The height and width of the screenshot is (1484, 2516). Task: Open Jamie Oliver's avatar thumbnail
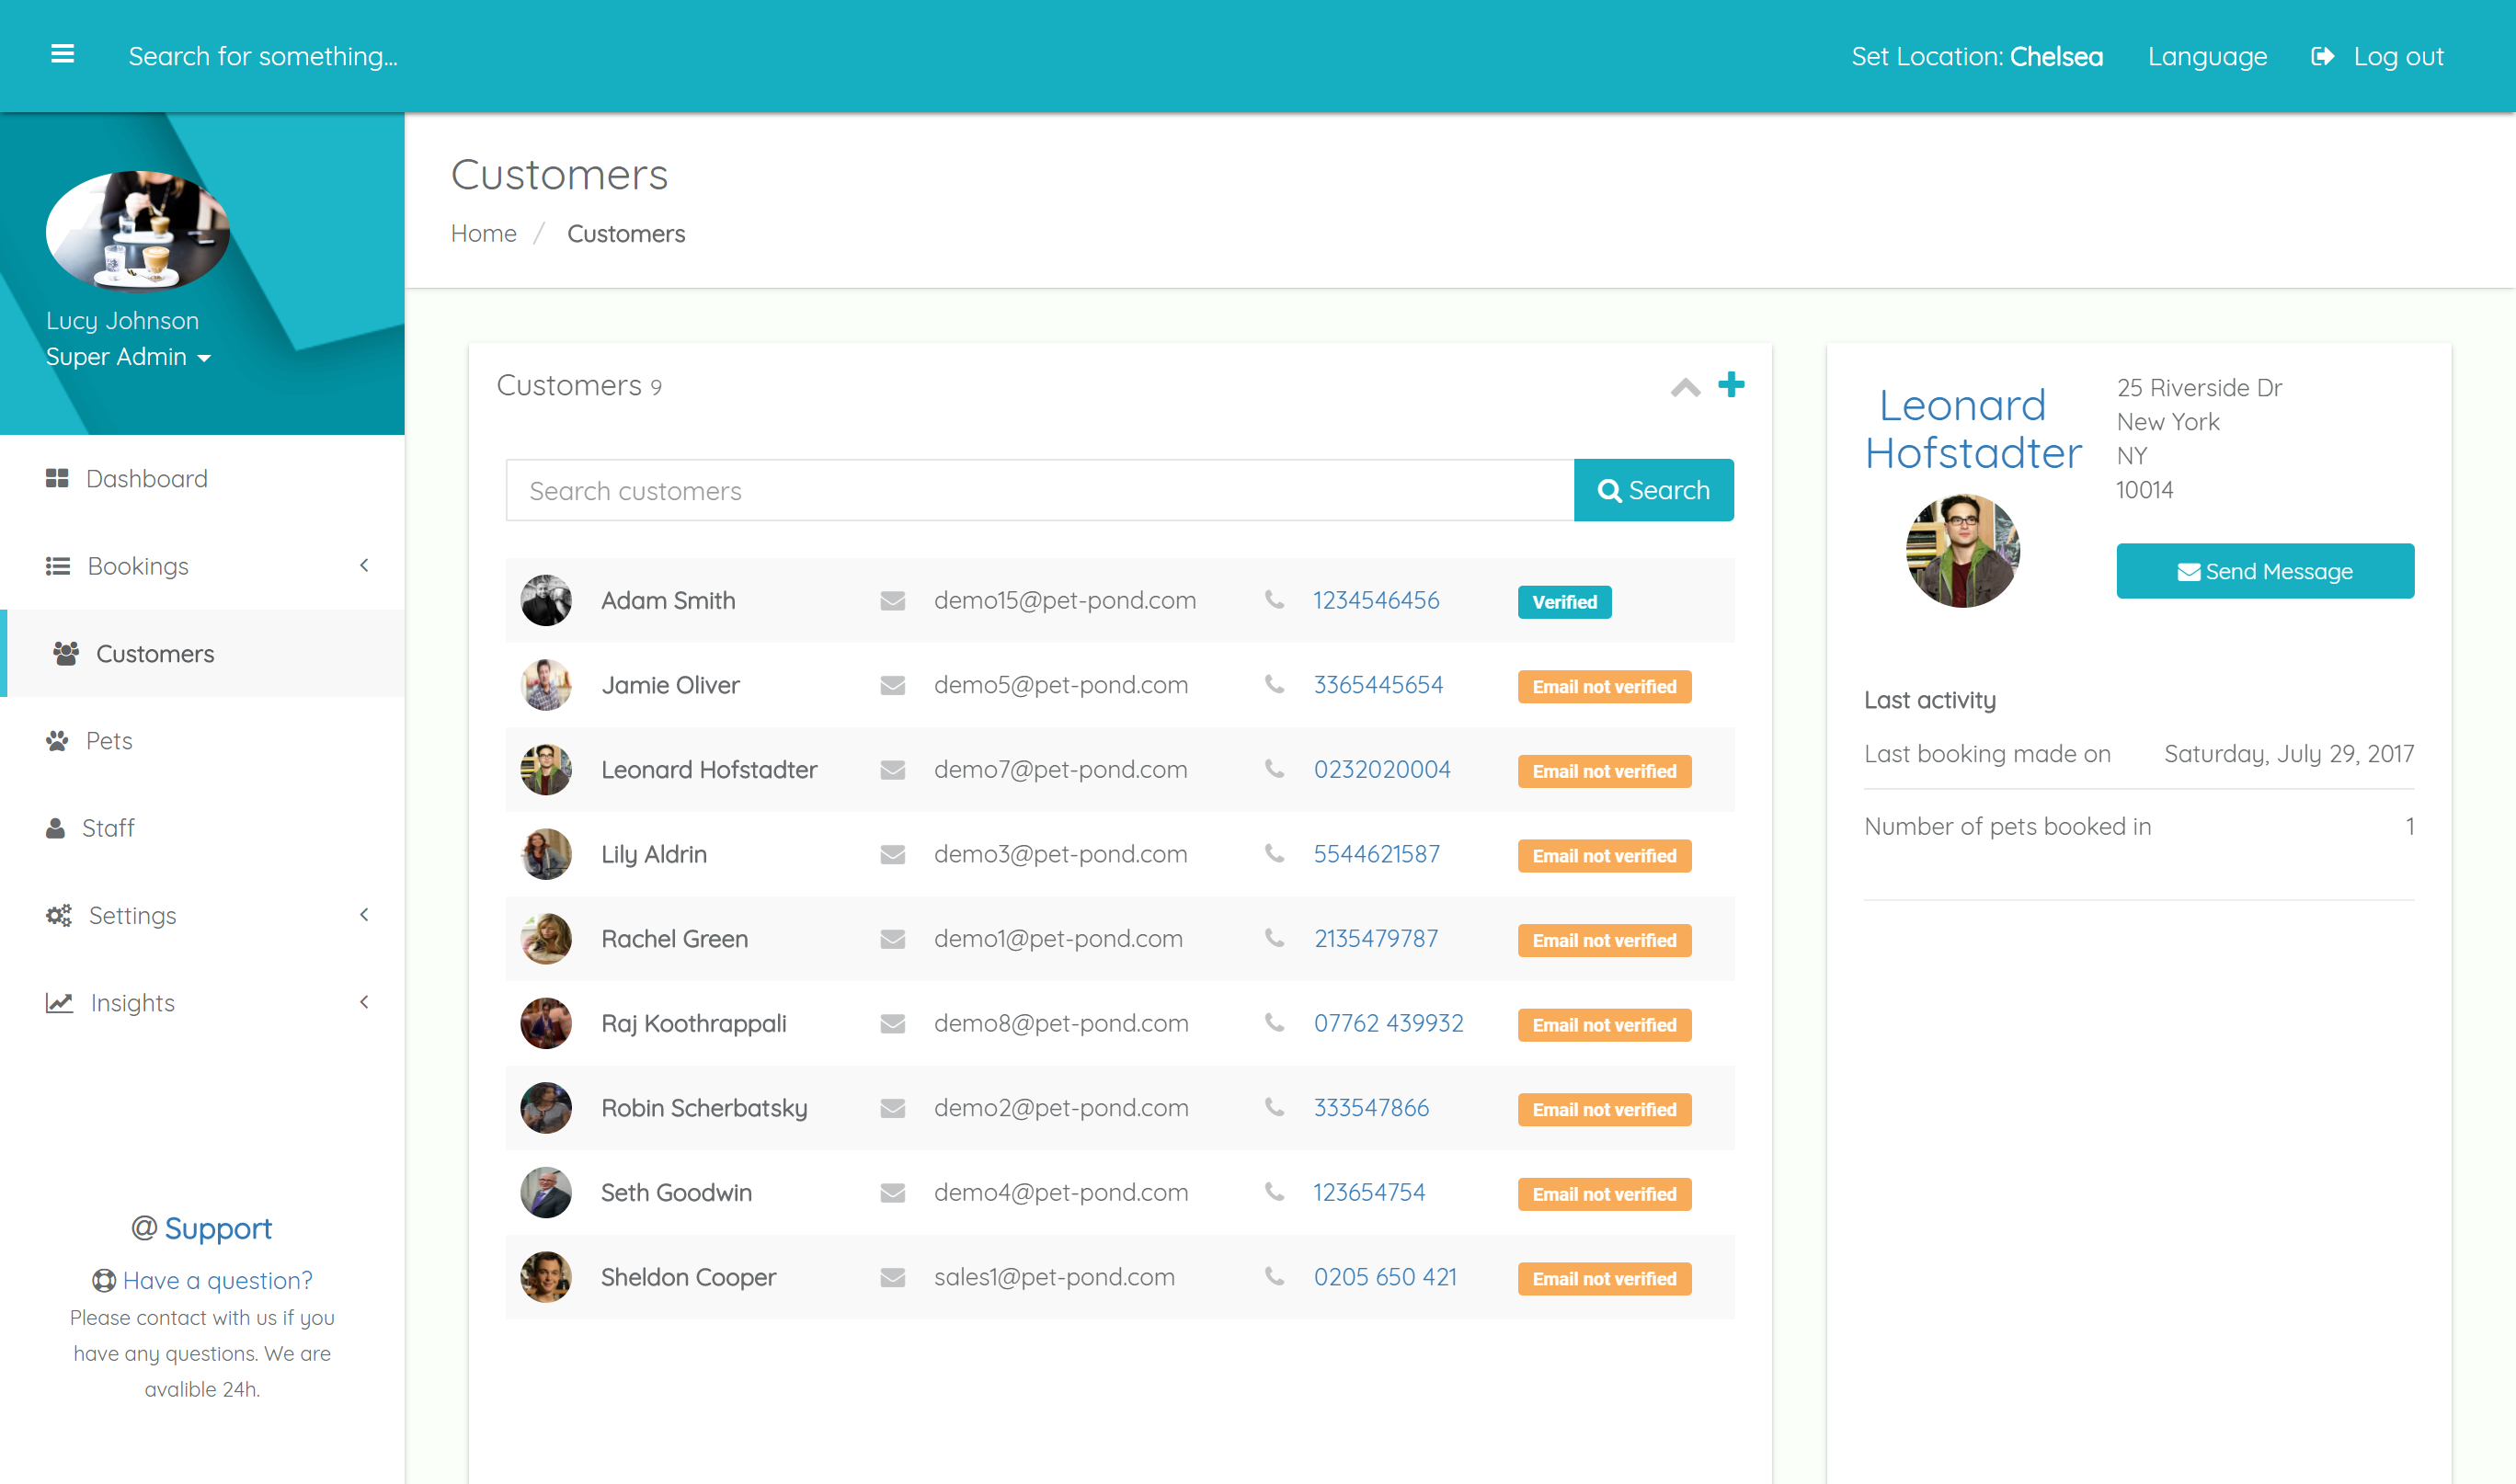point(546,685)
